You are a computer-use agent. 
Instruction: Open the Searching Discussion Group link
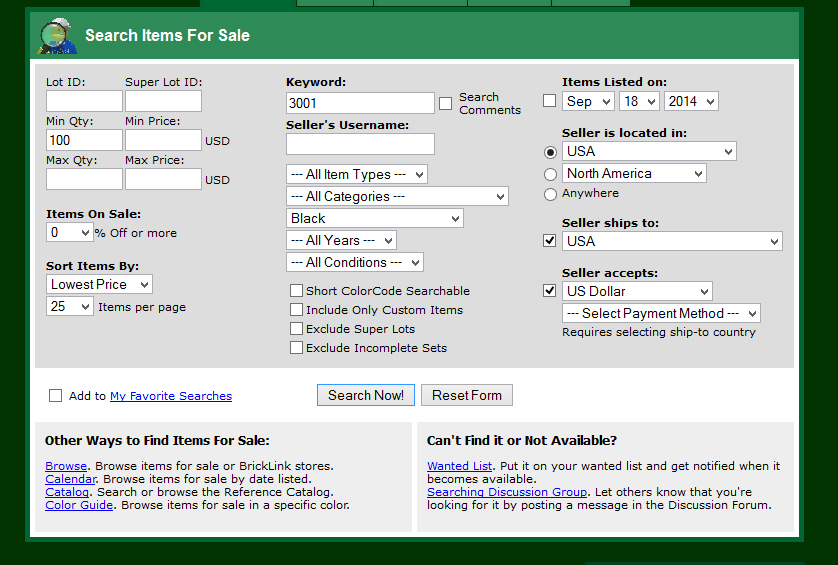click(x=507, y=492)
